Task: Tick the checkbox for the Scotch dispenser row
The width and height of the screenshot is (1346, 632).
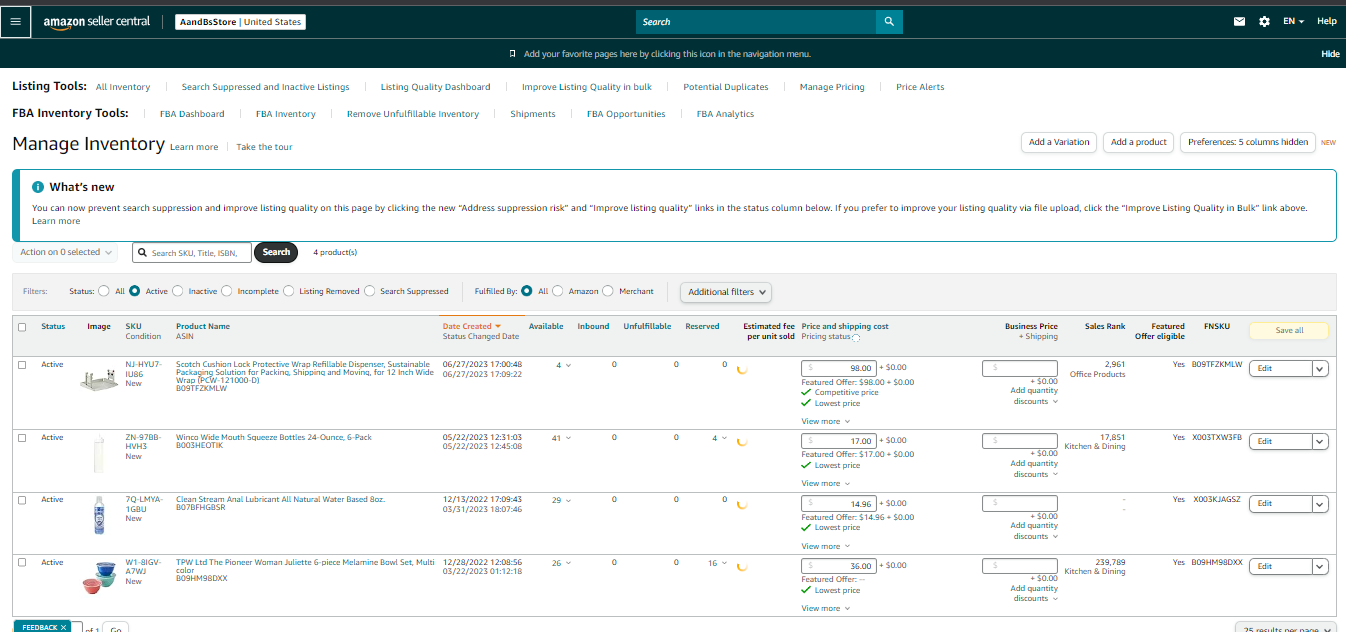Action: click(x=22, y=365)
